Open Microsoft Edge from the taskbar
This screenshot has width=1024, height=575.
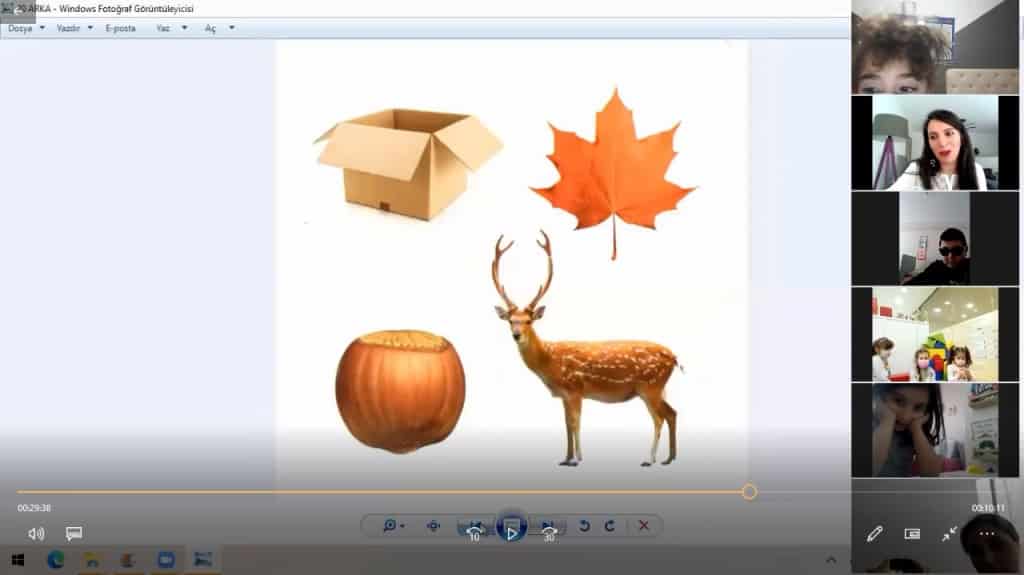(x=56, y=559)
